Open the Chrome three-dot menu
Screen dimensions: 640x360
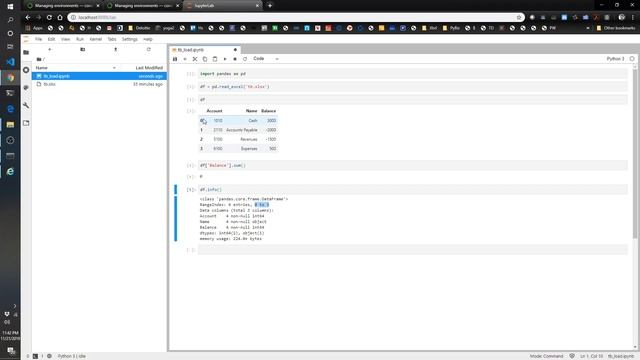(x=633, y=18)
